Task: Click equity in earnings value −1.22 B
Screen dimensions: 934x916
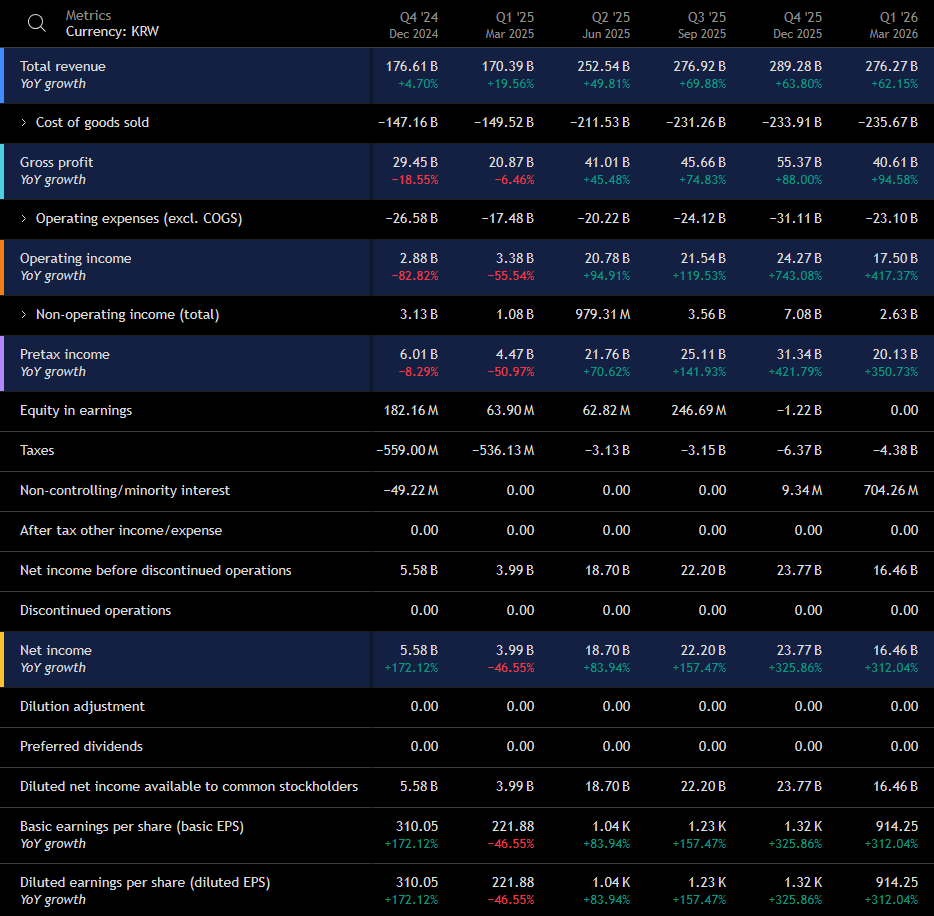Action: tap(799, 410)
